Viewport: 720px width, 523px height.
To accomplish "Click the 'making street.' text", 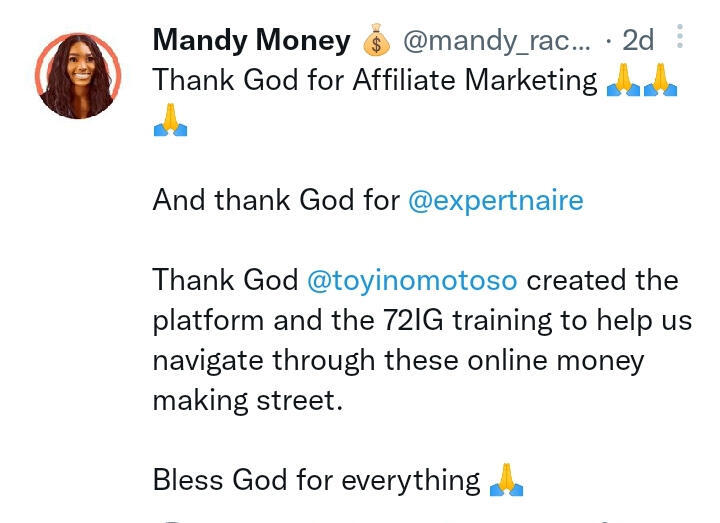I will click(247, 400).
